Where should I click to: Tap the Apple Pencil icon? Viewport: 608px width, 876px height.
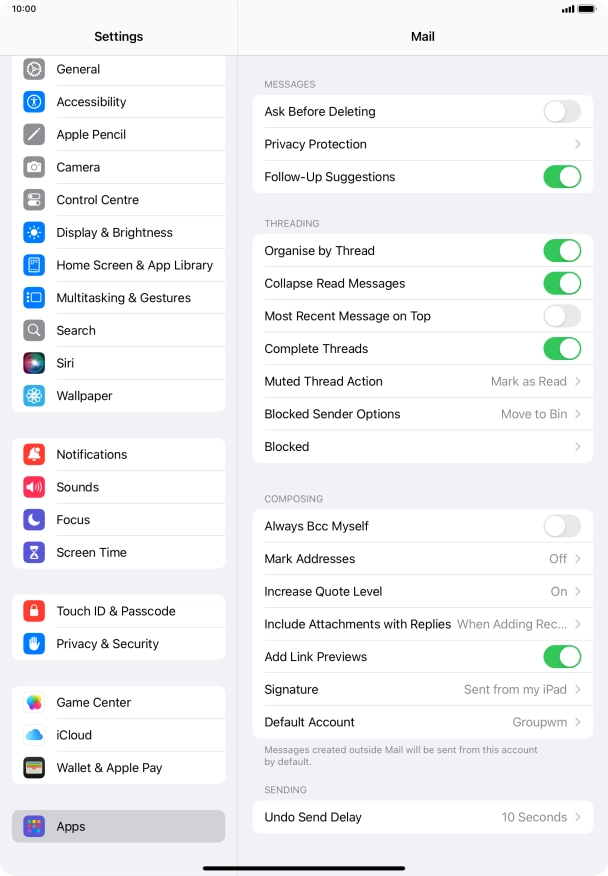(34, 135)
